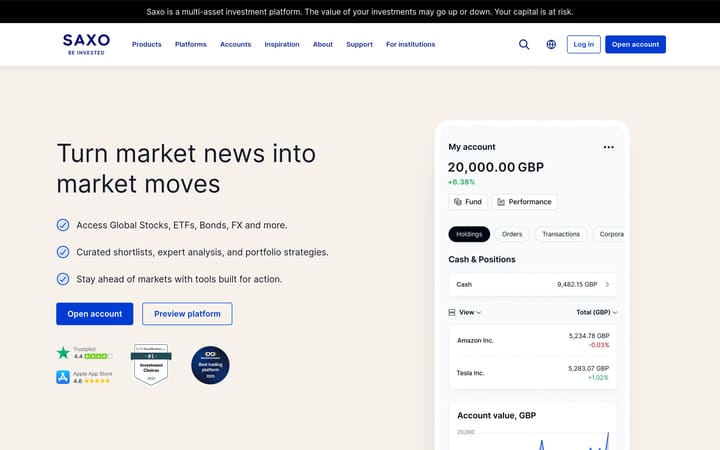Screen dimensions: 720x450
Task: Click the Investment Choices #1 badge
Action: click(x=151, y=365)
